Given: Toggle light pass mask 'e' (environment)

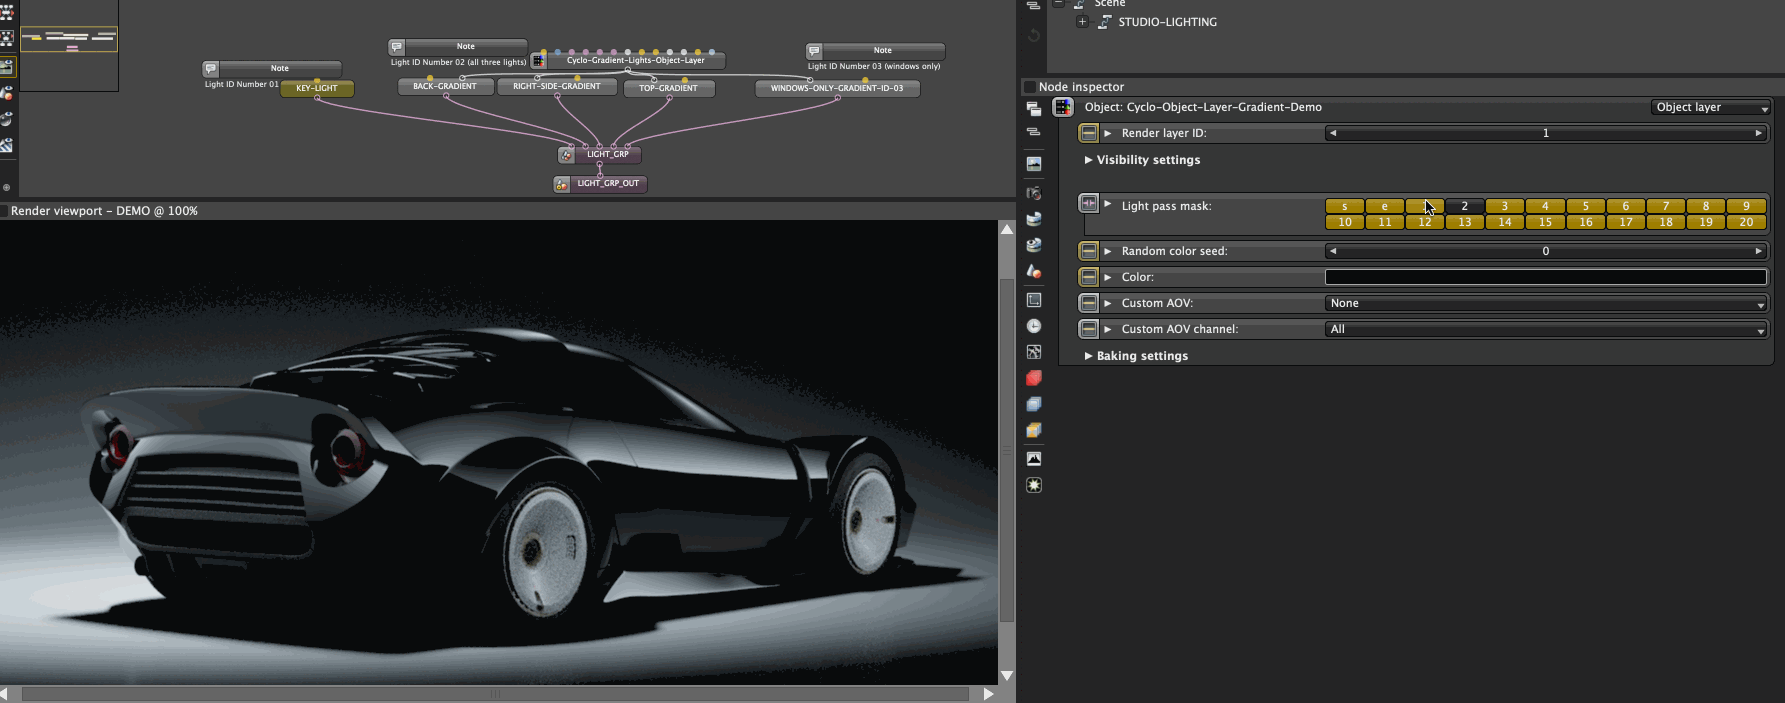Looking at the screenshot, I should point(1385,206).
